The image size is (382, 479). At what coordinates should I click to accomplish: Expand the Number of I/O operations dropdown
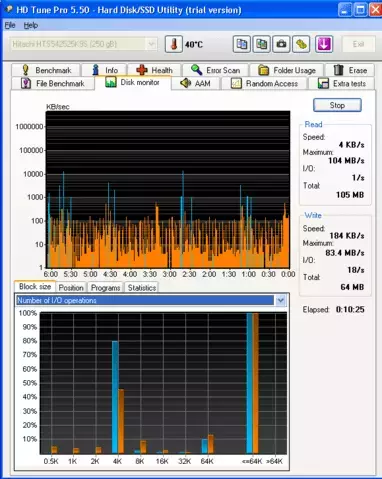[x=280, y=300]
